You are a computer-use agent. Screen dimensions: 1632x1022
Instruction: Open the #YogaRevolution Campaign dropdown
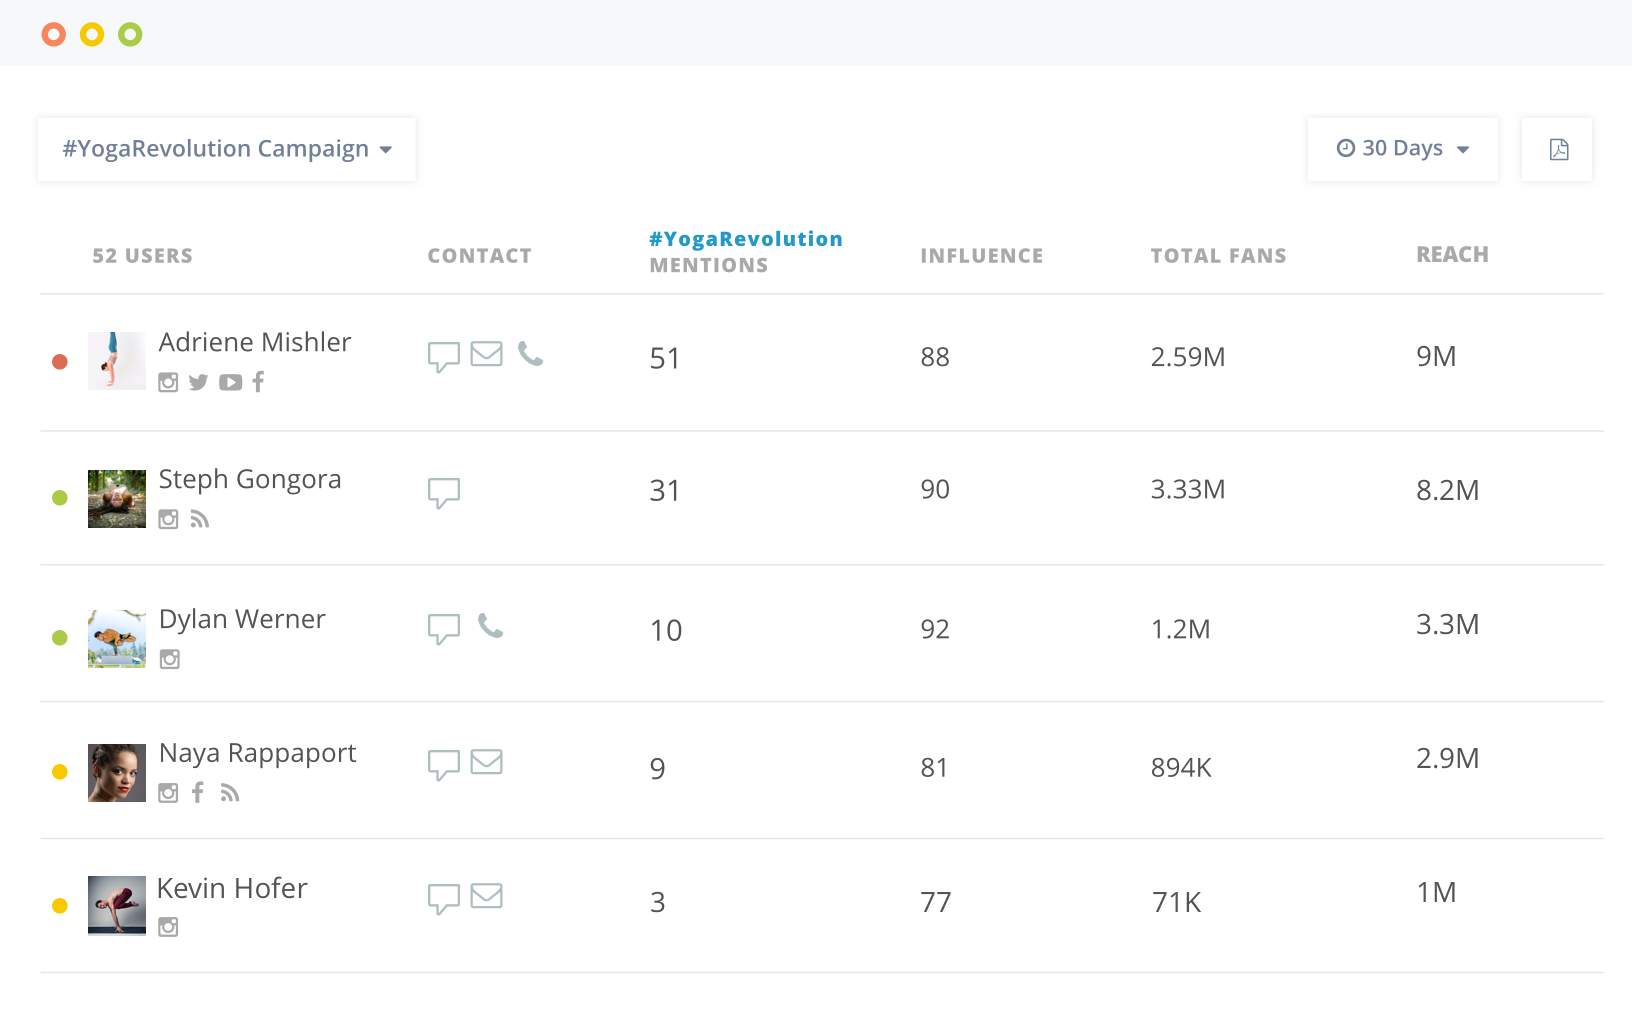[x=227, y=150]
